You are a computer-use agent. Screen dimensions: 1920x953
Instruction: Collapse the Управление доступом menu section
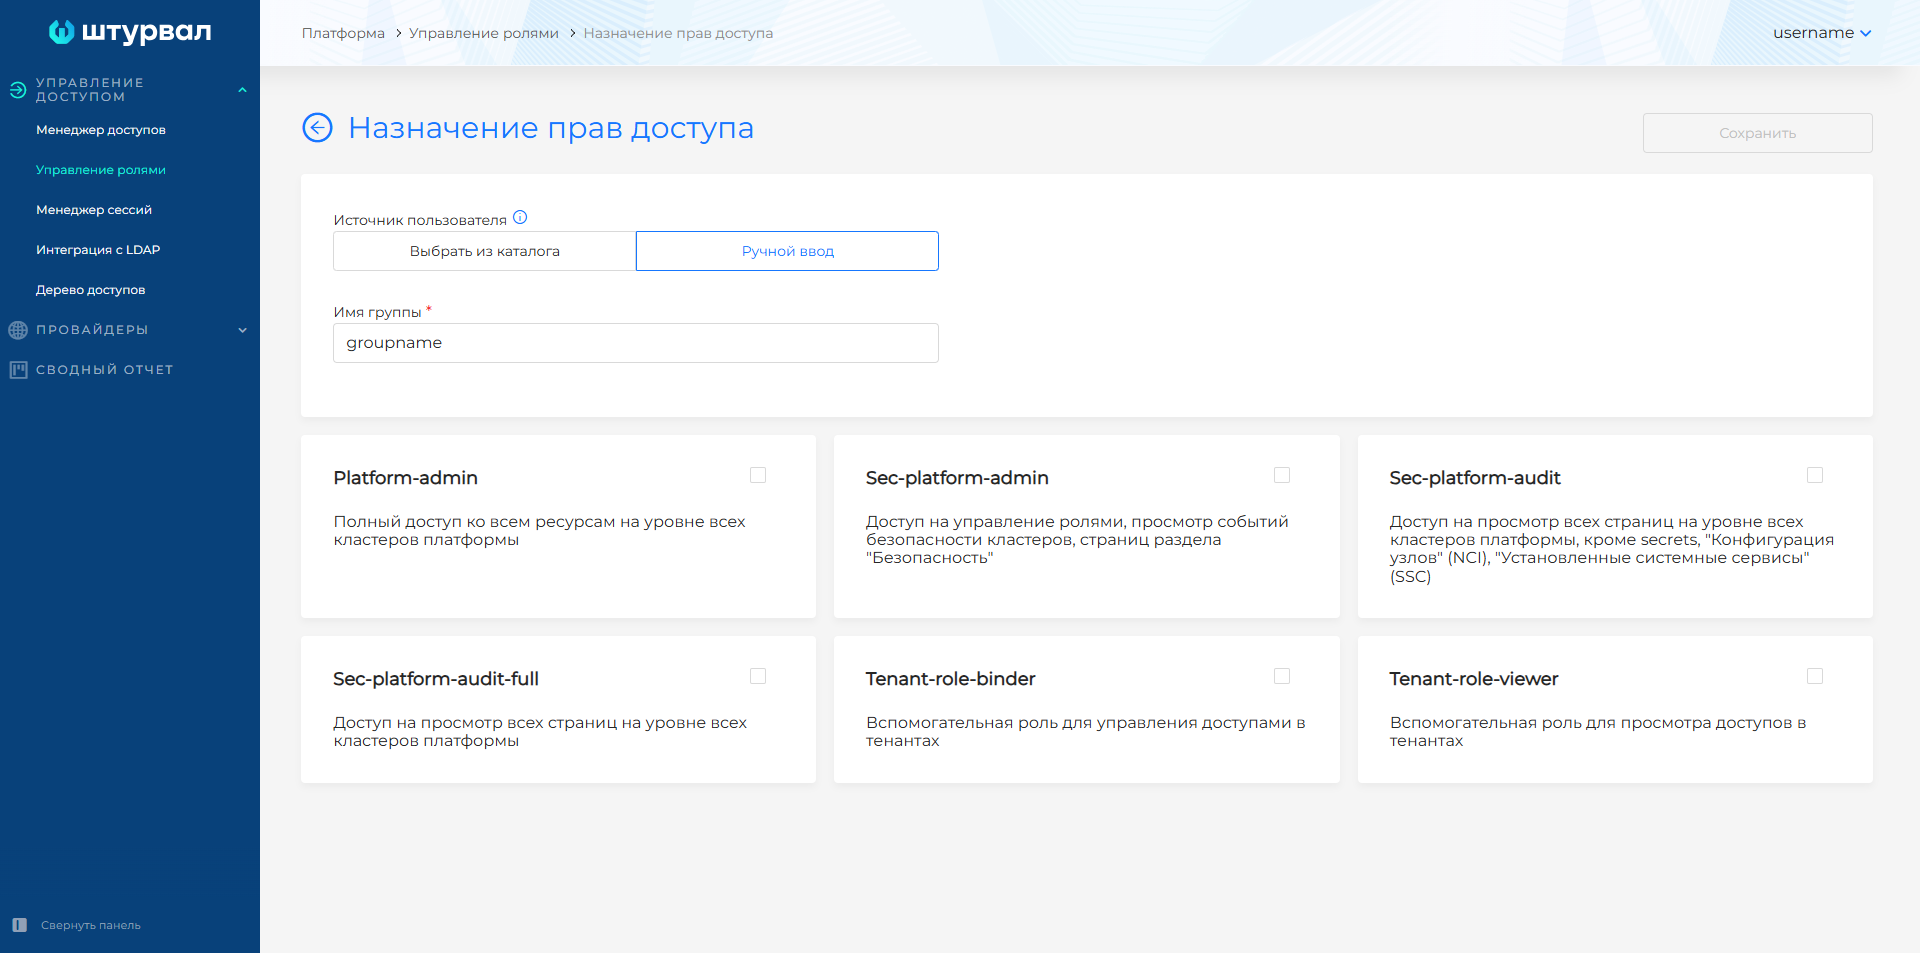(242, 89)
